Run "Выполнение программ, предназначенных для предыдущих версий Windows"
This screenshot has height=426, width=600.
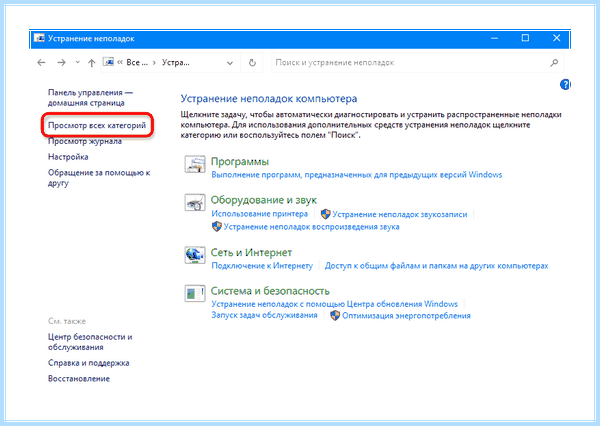(x=357, y=175)
